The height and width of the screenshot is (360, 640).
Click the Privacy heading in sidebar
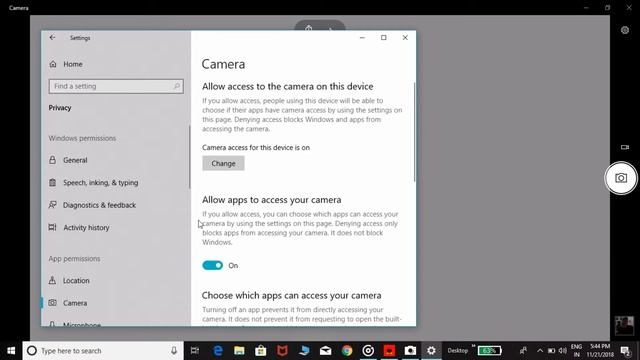click(60, 108)
